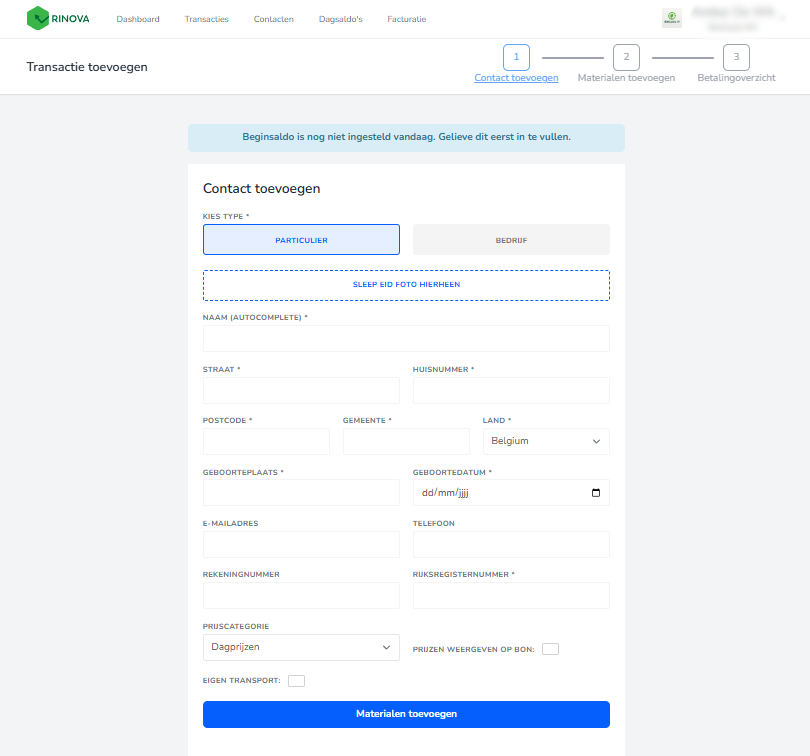
Task: Select Particulier contact type
Action: [x=301, y=240]
